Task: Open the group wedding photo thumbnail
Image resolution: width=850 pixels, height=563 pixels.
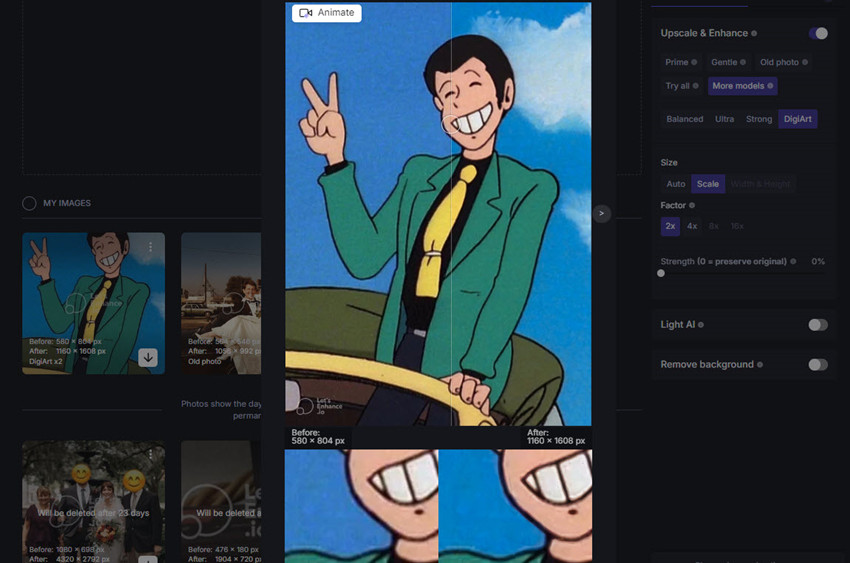Action: [x=93, y=502]
